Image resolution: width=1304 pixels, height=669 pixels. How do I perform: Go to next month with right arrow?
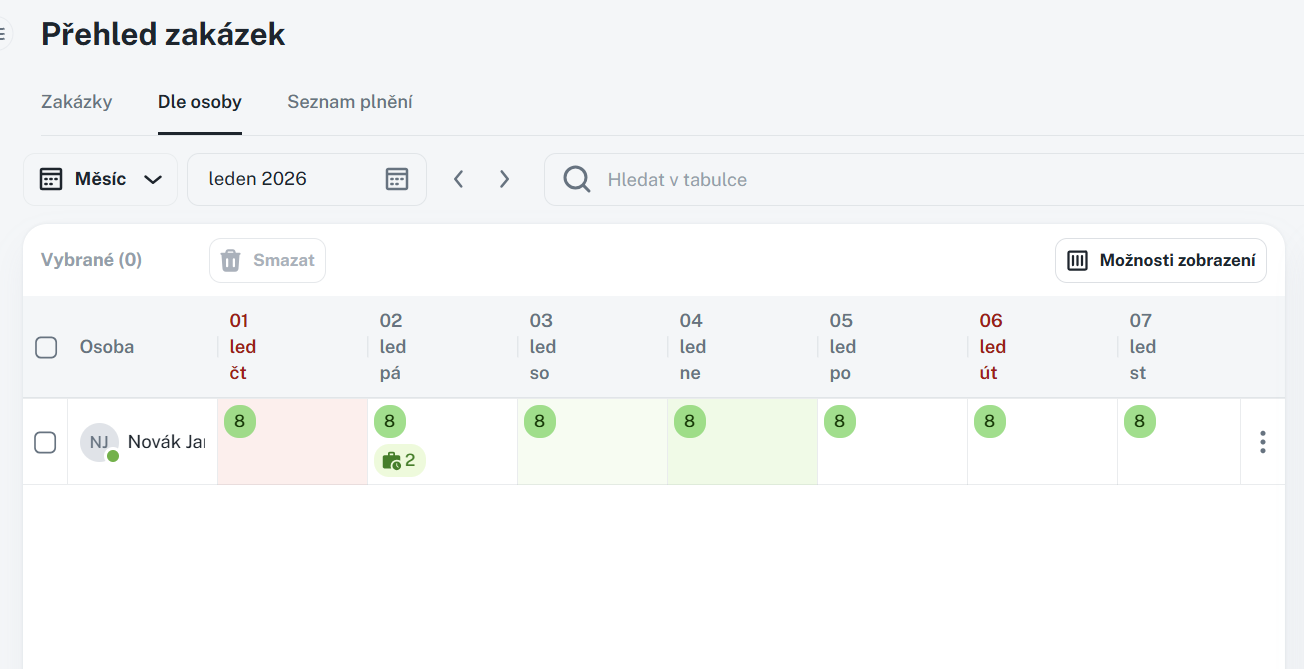point(504,179)
